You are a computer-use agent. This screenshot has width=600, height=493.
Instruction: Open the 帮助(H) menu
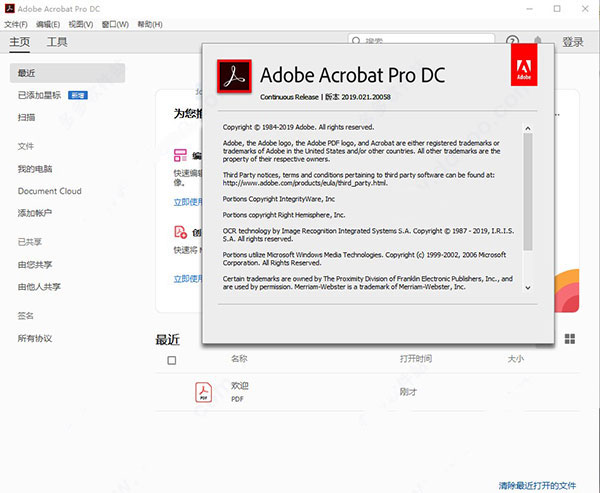click(150, 24)
